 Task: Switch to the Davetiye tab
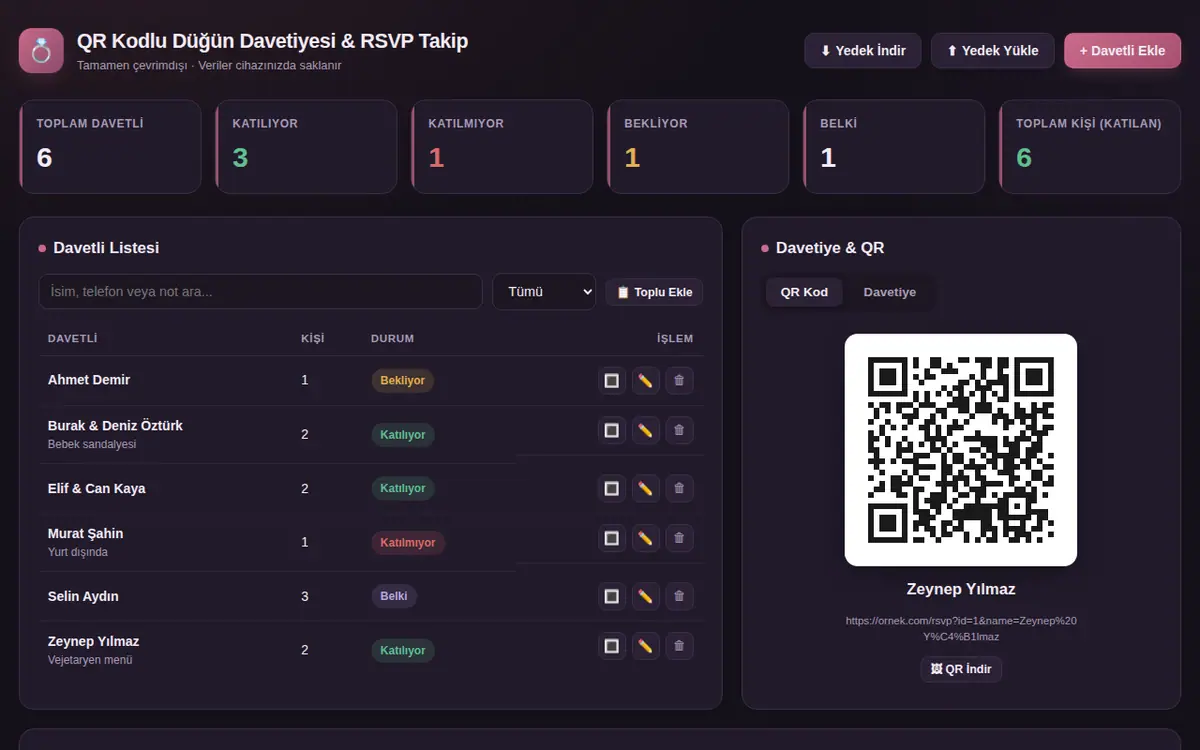pyautogui.click(x=890, y=292)
